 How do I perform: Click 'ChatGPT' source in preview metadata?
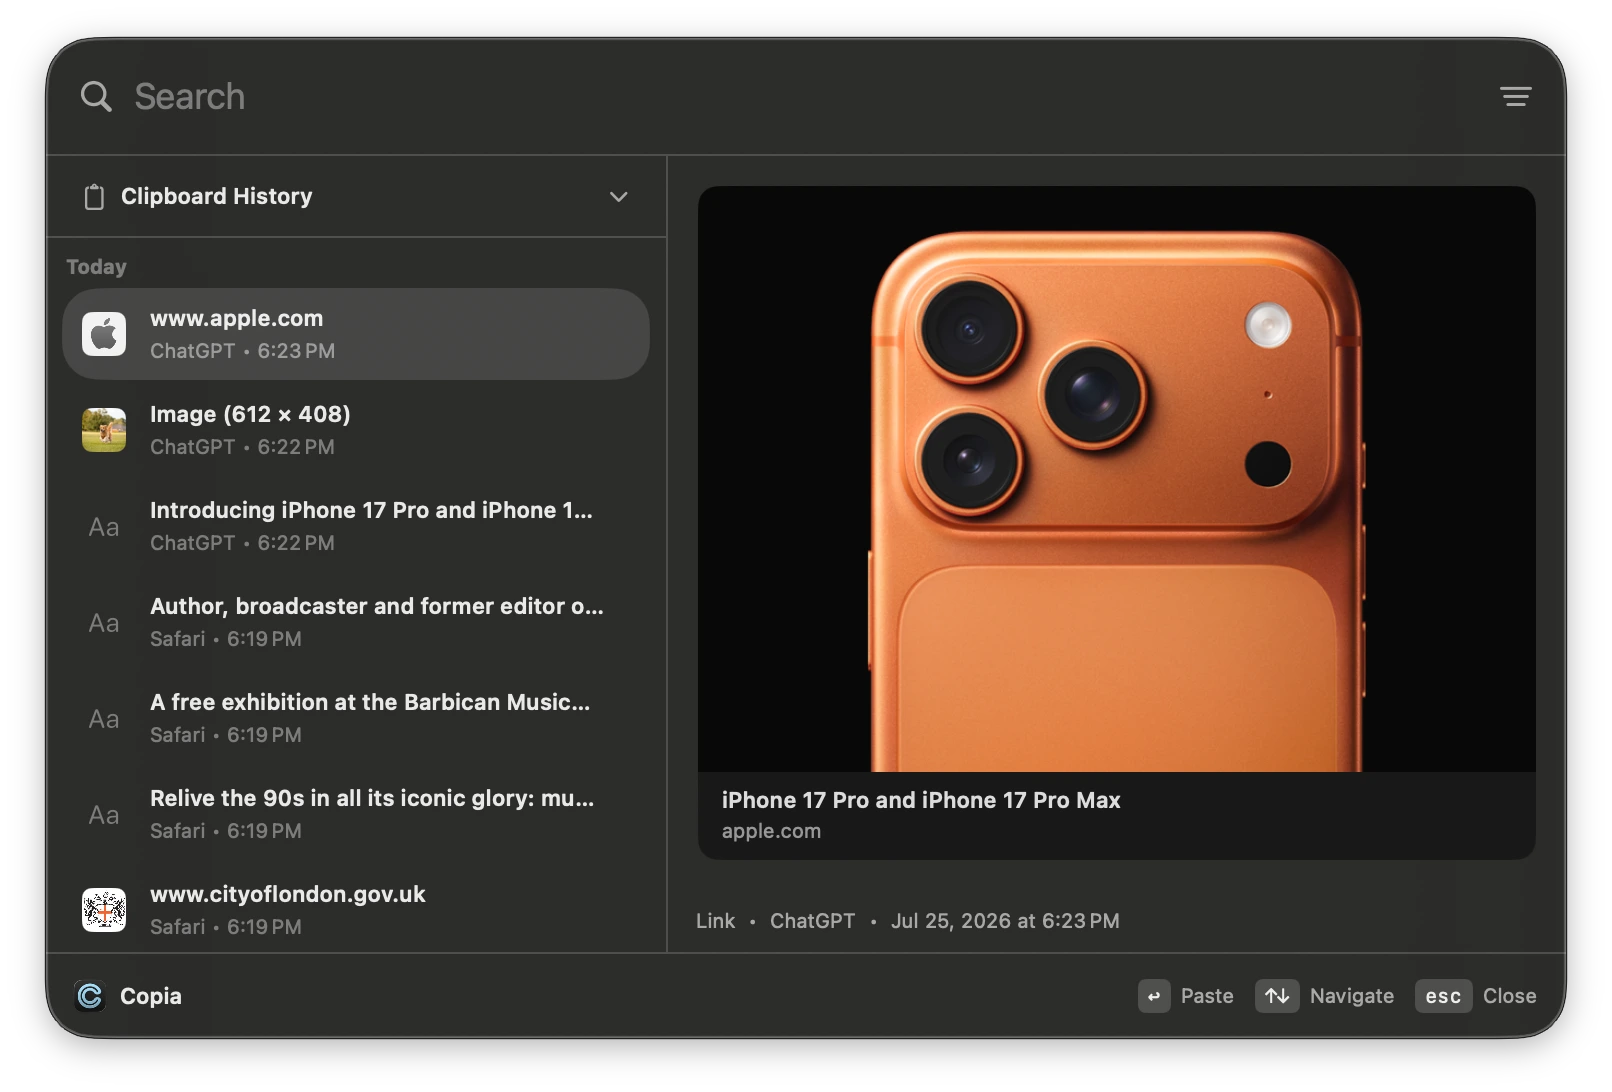[x=812, y=921]
